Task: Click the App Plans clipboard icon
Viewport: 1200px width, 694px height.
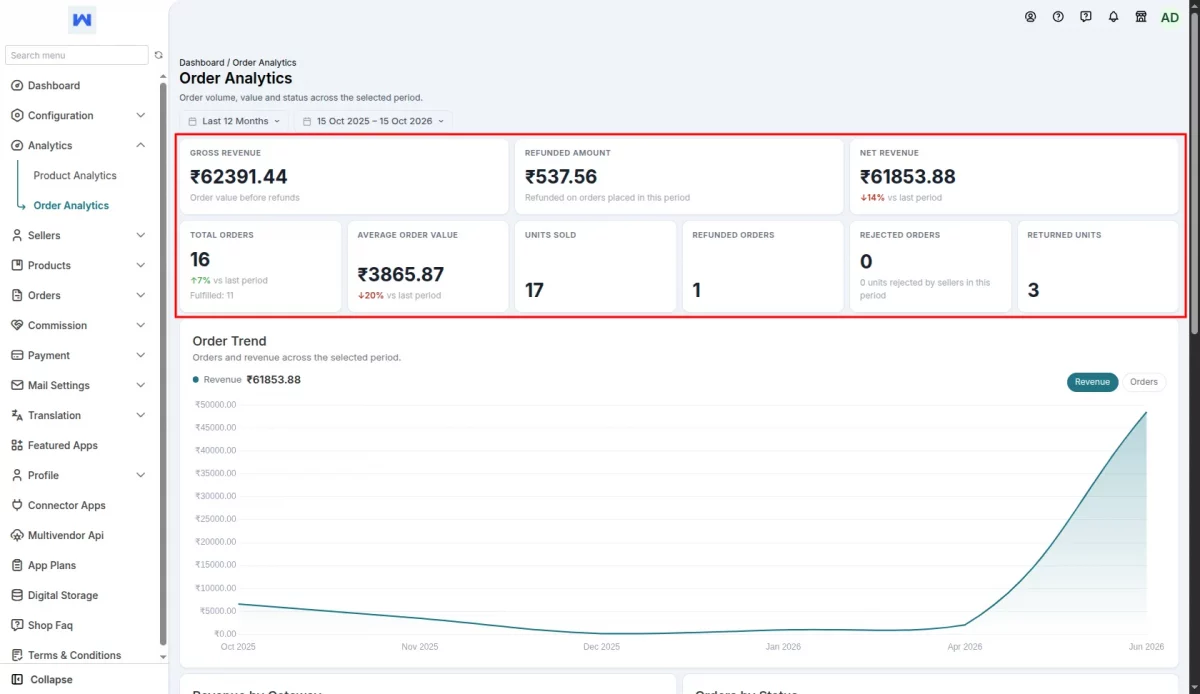Action: [x=17, y=566]
